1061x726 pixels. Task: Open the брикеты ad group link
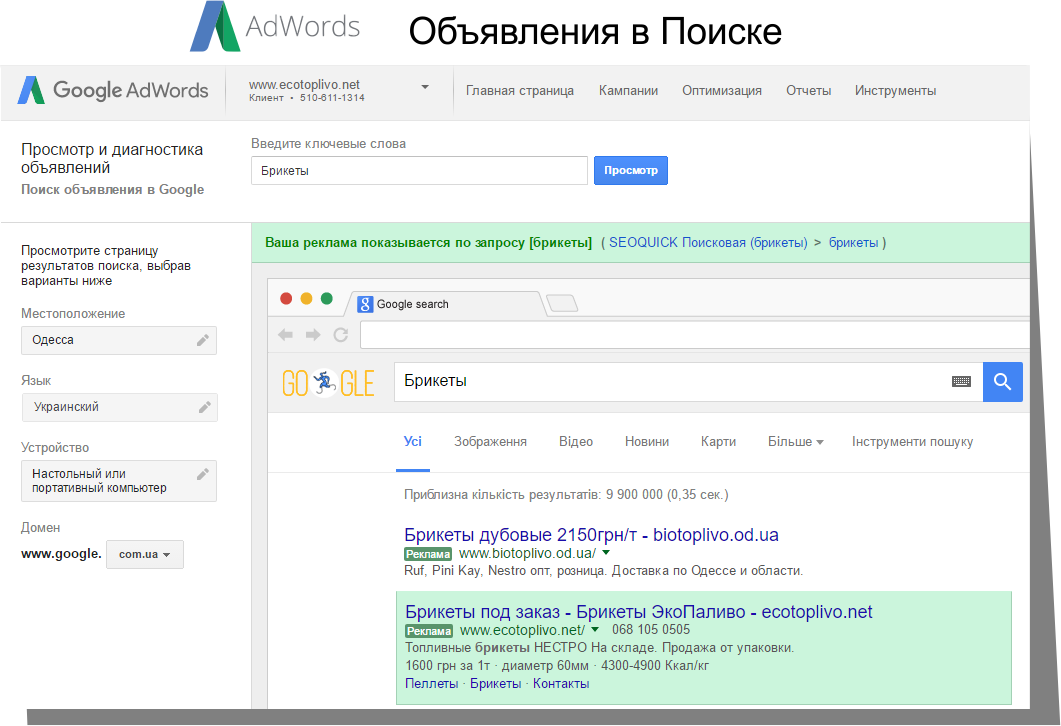click(853, 242)
